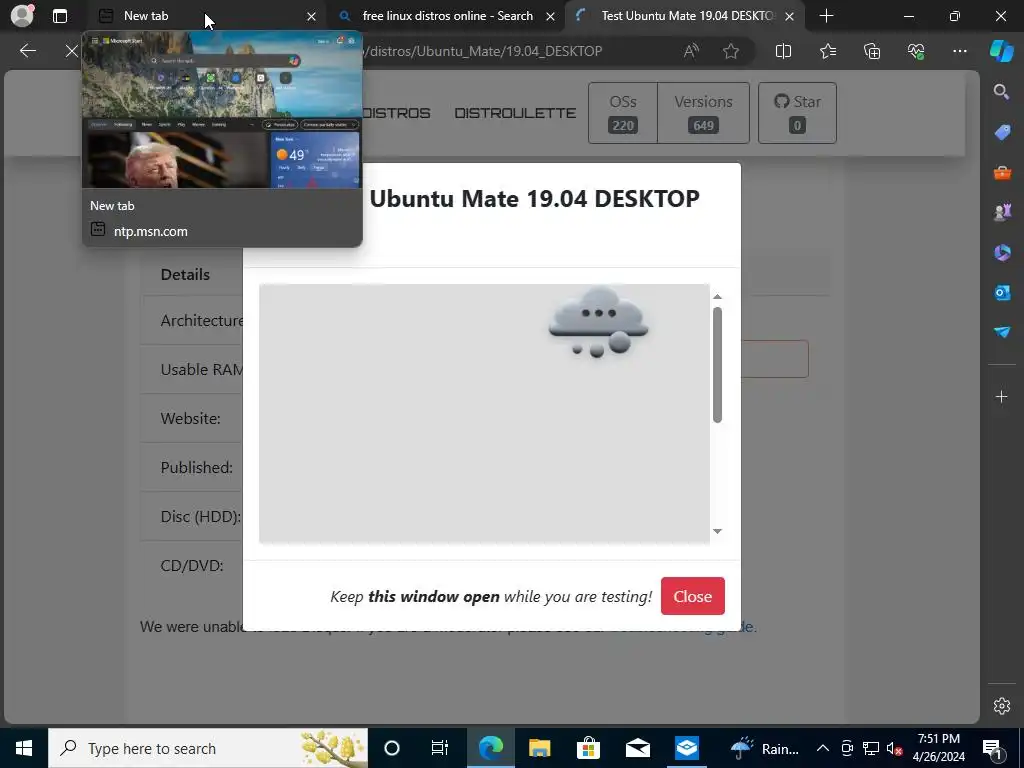The width and height of the screenshot is (1024, 768).
Task: Open Collections panel
Action: click(x=872, y=51)
